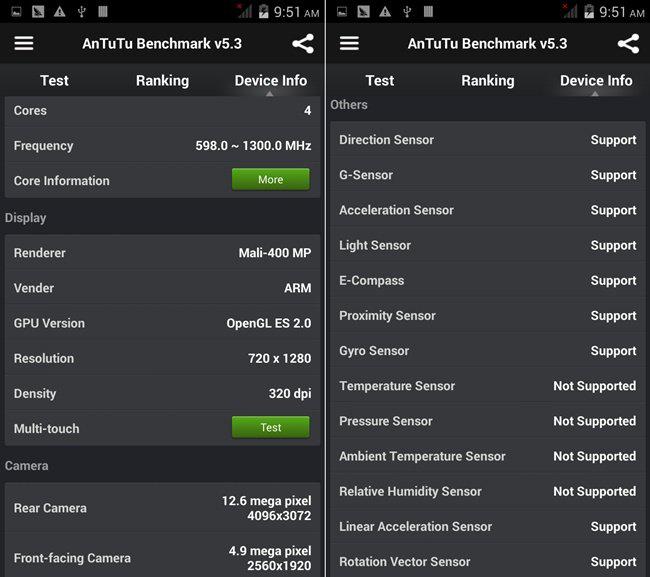The width and height of the screenshot is (650, 577).
Task: Select the Relative Humidity Sensor row
Action: click(x=488, y=491)
